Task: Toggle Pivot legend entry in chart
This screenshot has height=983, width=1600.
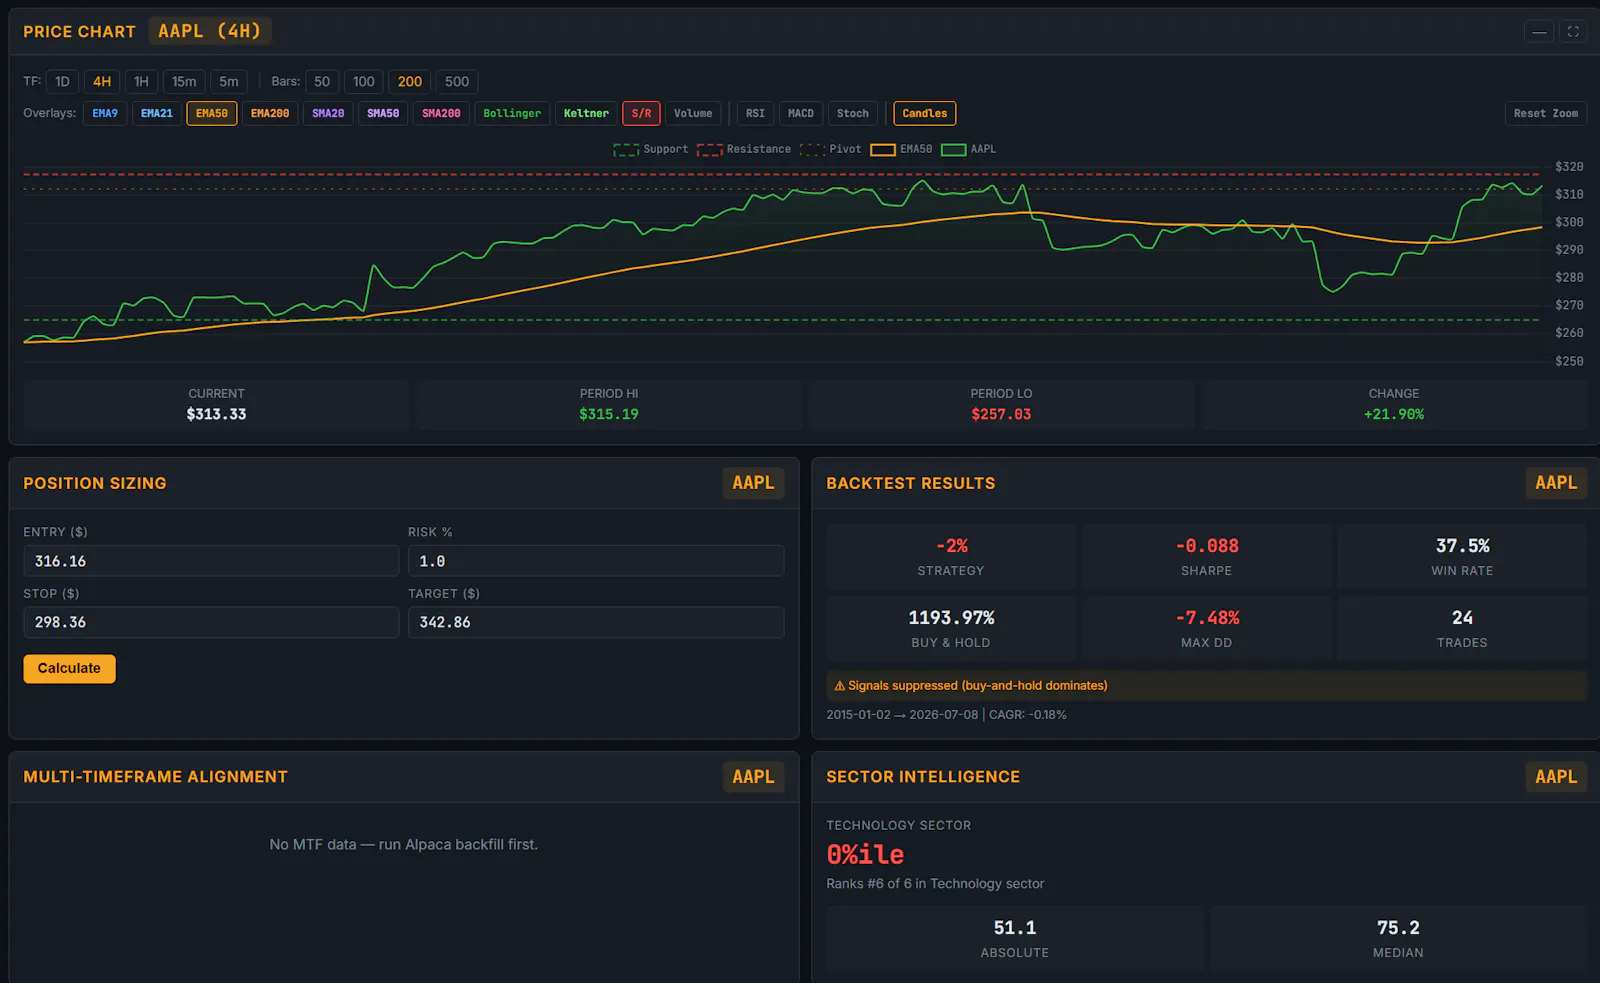Action: click(x=830, y=150)
